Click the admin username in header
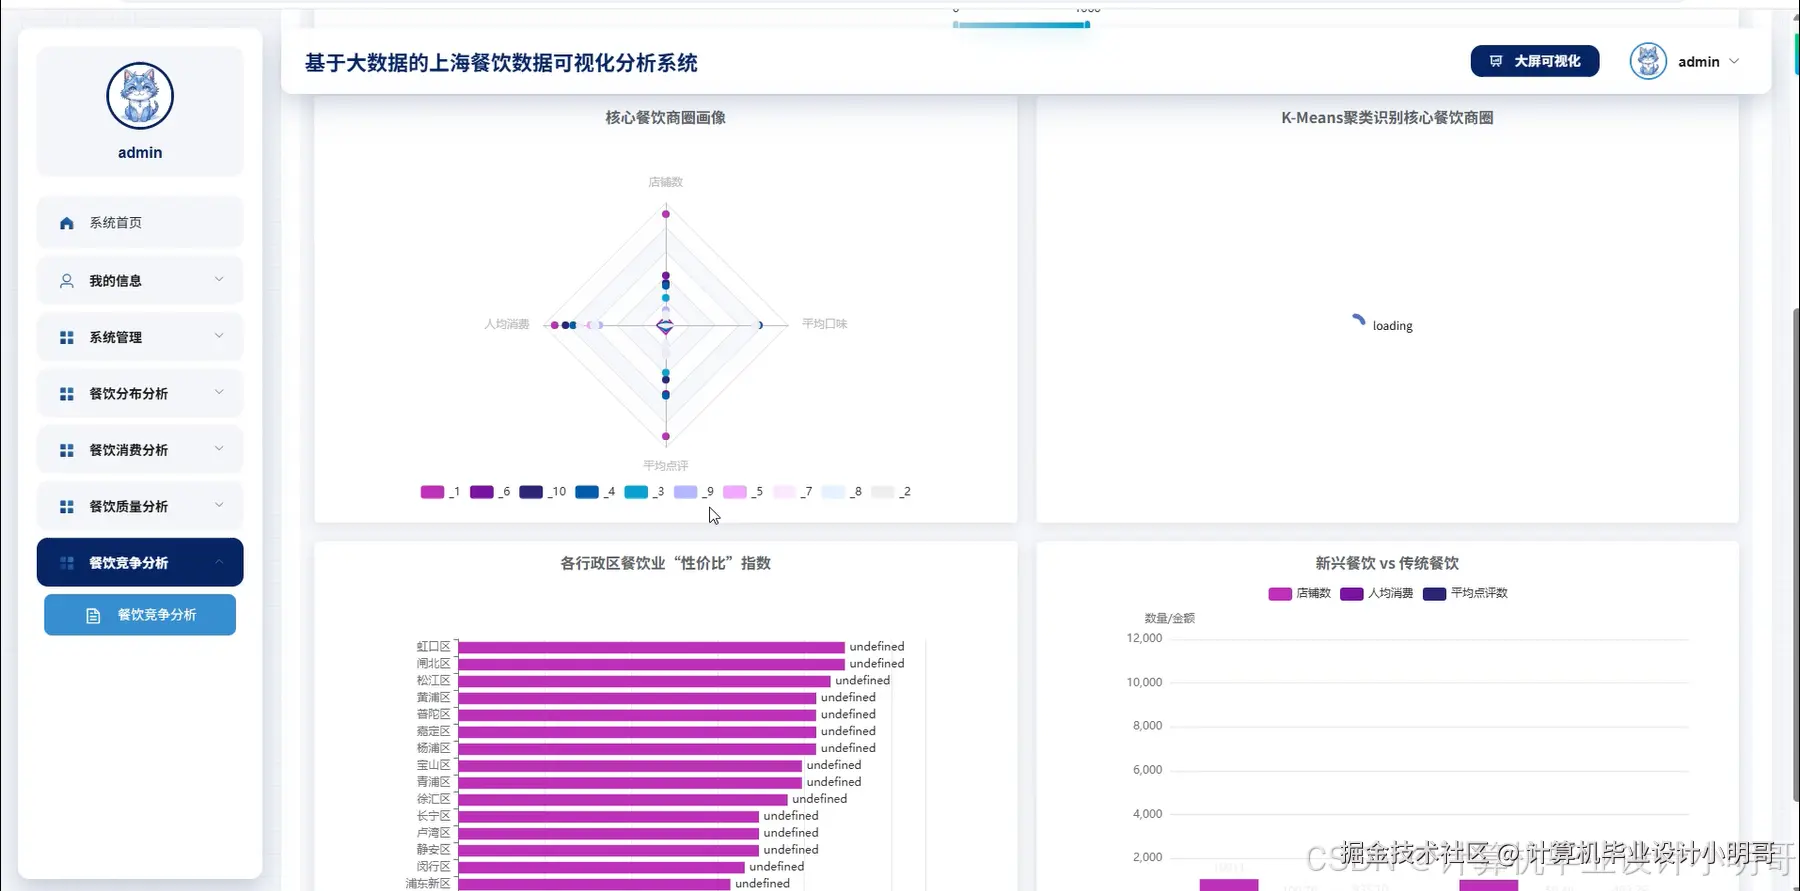The image size is (1800, 891). (x=1698, y=62)
